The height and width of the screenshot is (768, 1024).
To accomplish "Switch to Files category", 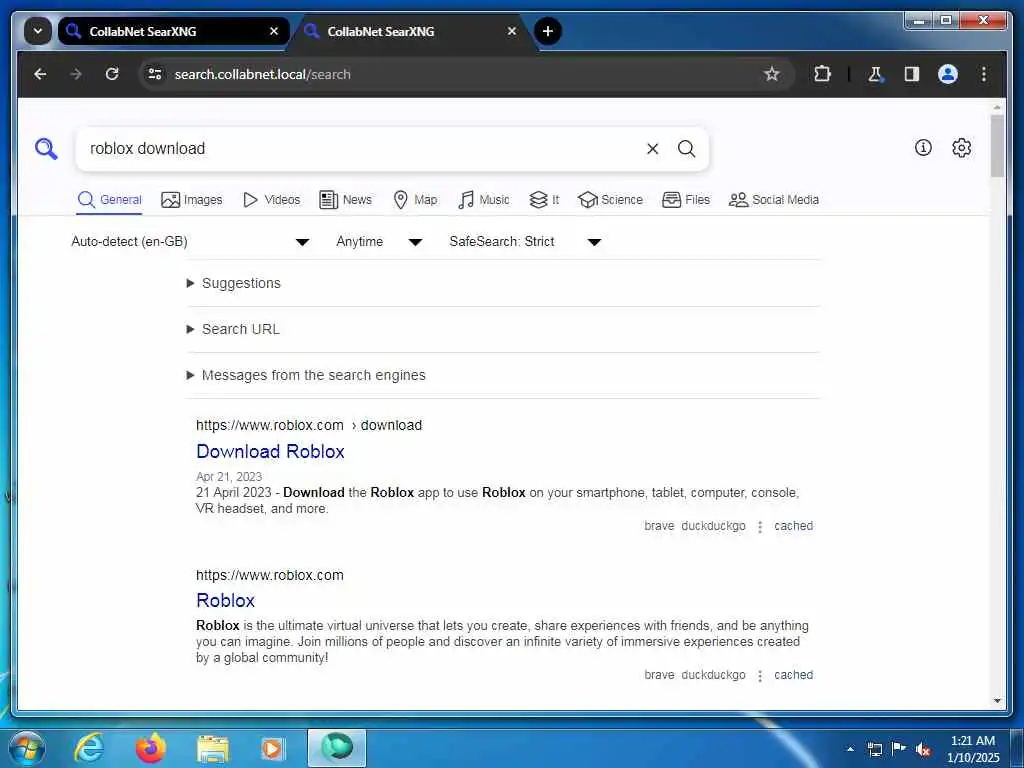I will 686,200.
